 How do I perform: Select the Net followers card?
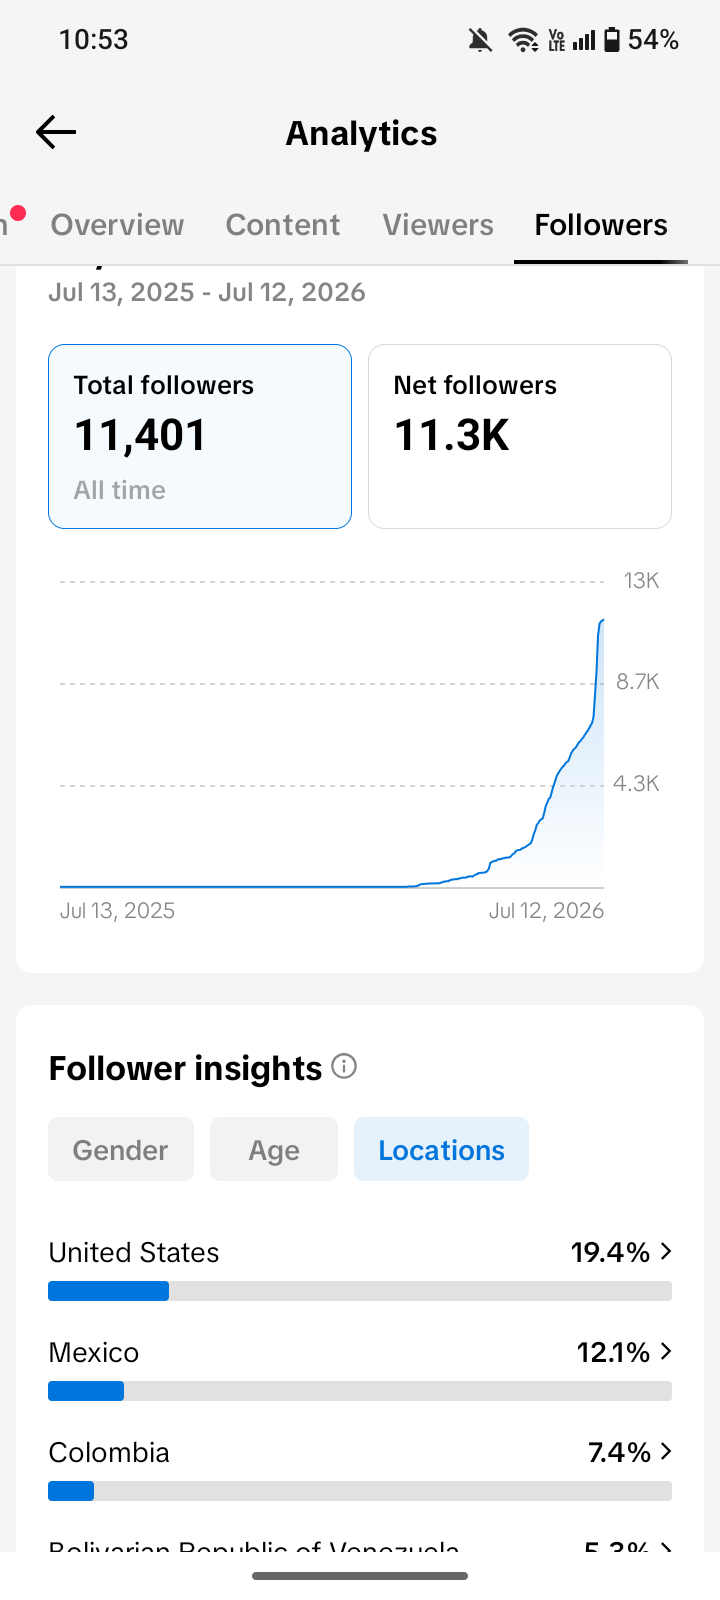(520, 436)
